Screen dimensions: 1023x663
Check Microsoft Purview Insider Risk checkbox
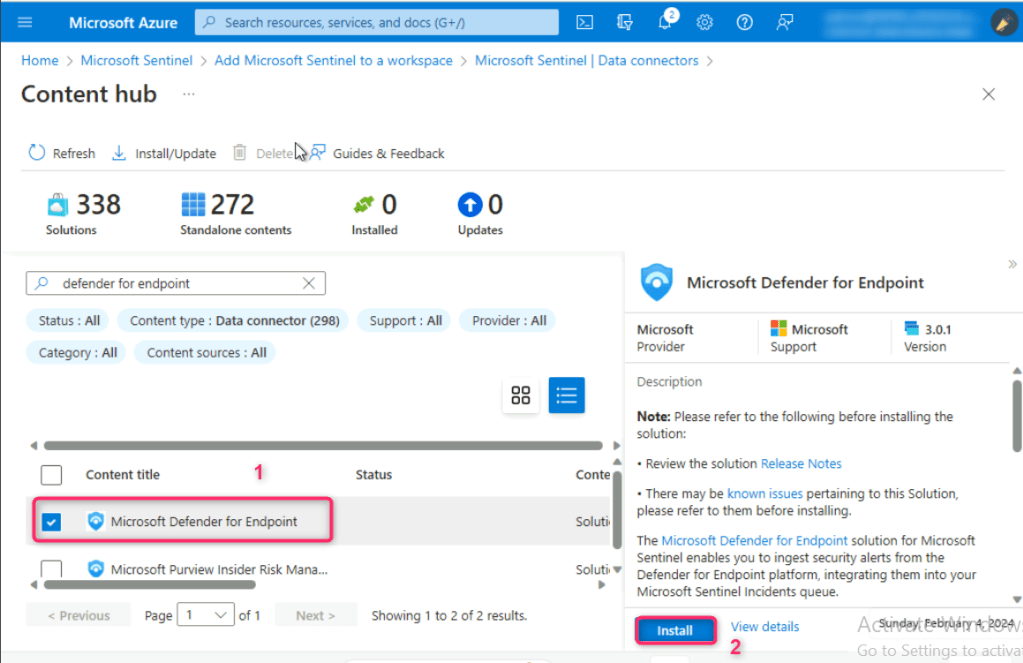pyautogui.click(x=52, y=569)
